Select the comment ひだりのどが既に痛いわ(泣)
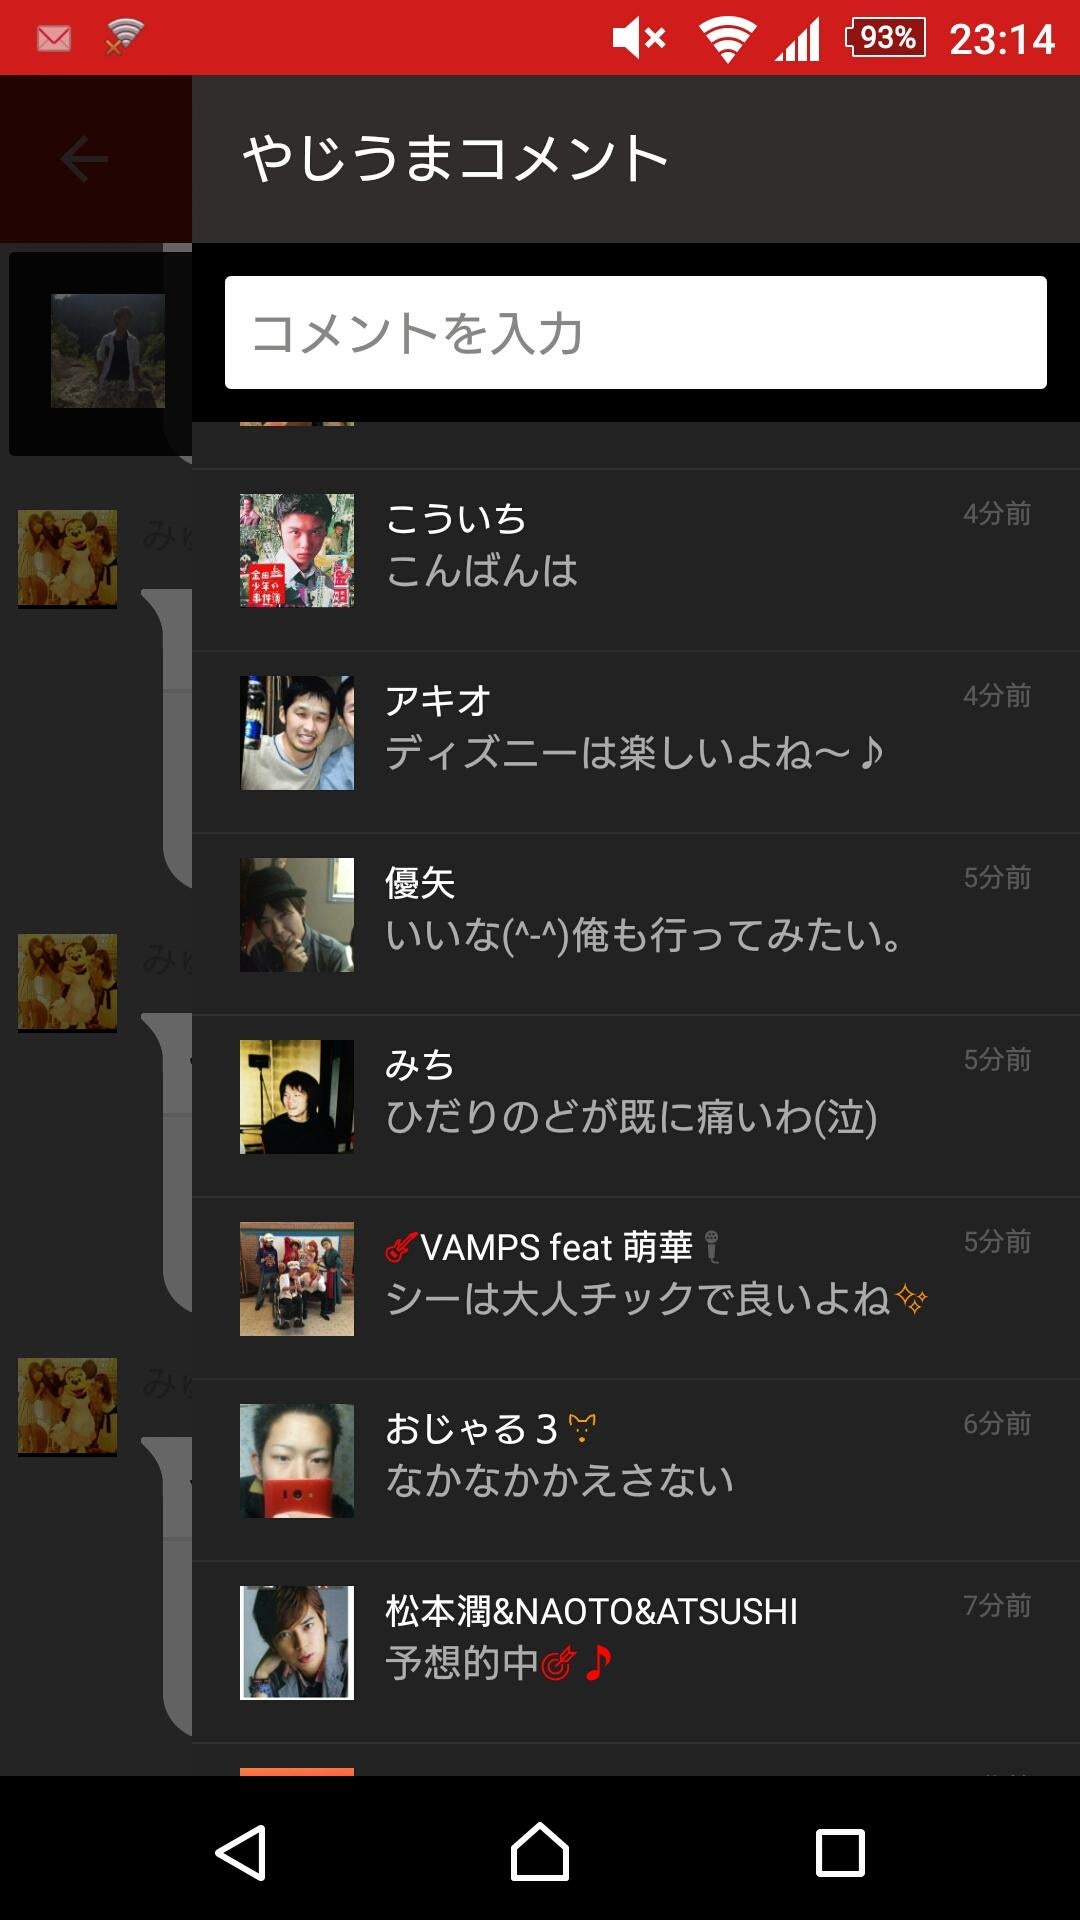Image resolution: width=1080 pixels, height=1920 pixels. click(632, 1117)
